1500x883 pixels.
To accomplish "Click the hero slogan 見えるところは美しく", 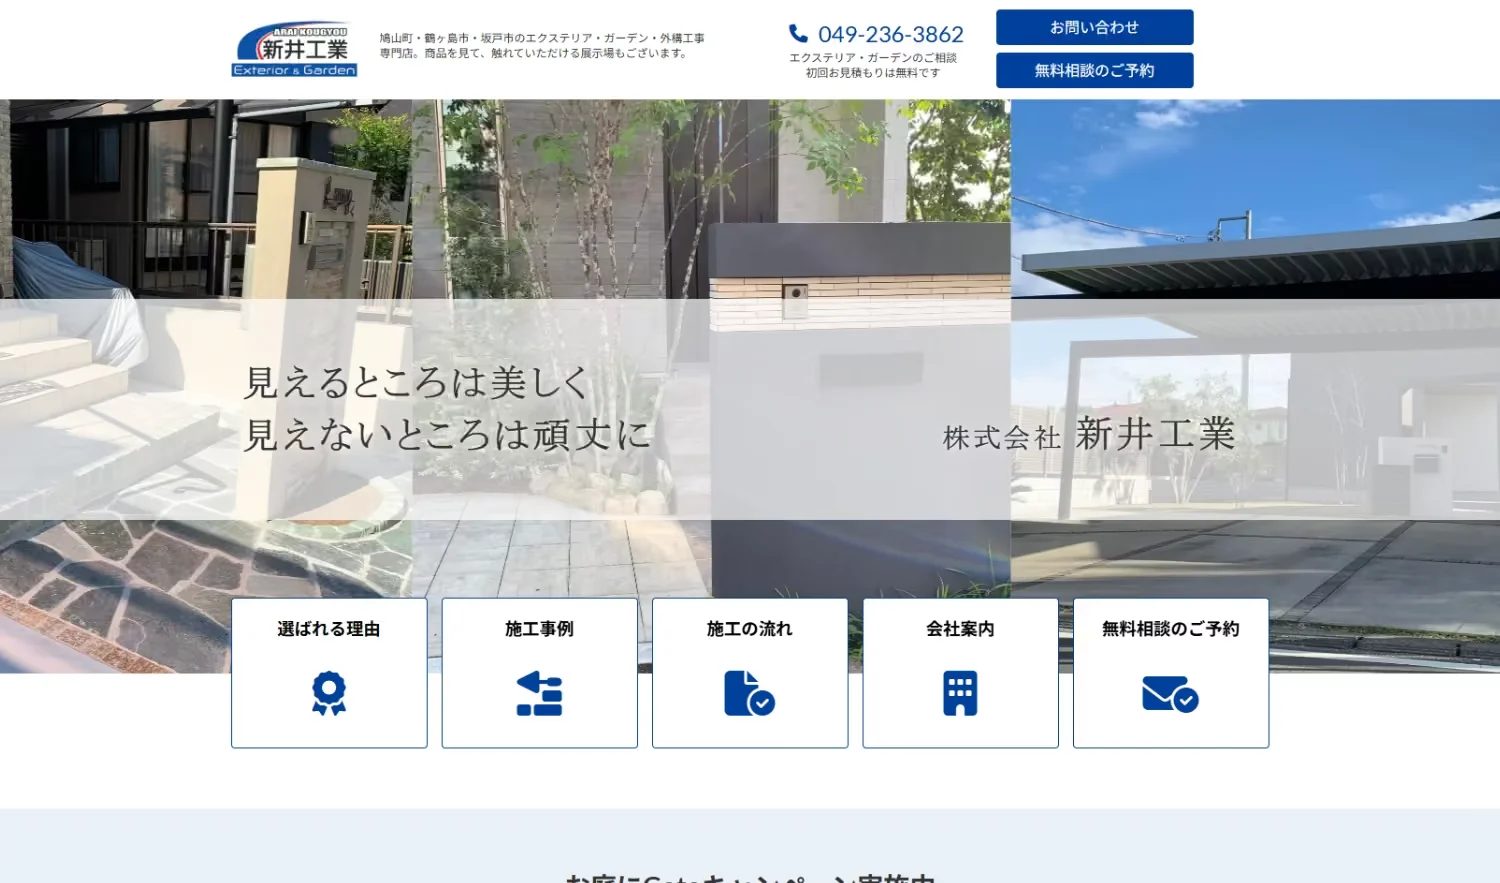I will (x=417, y=383).
